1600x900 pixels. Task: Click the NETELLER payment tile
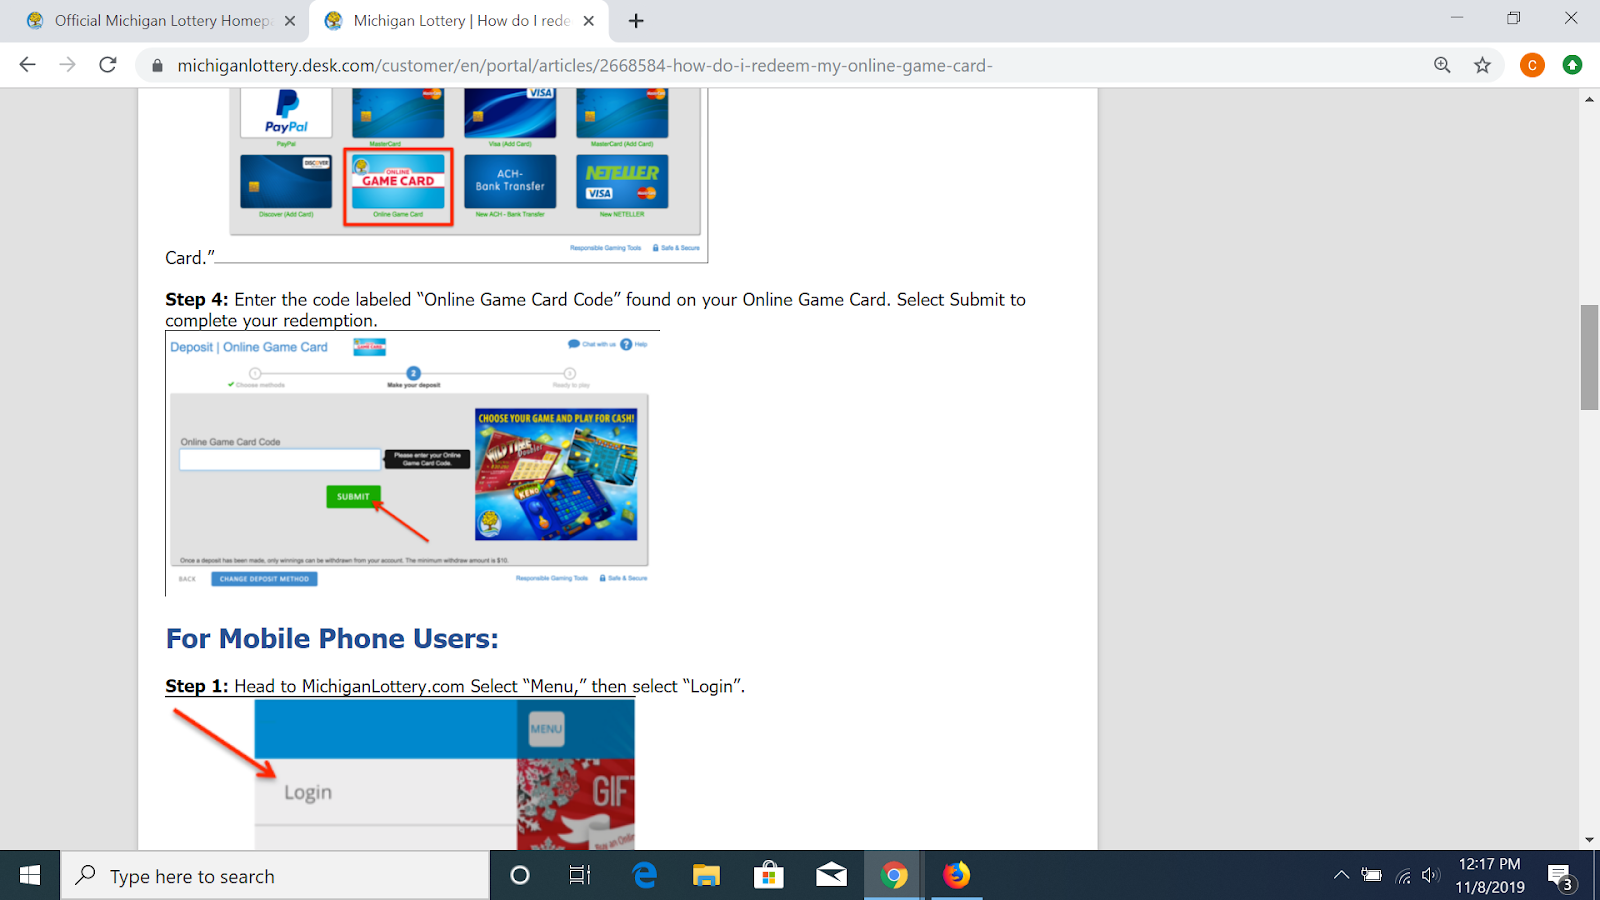pos(622,181)
